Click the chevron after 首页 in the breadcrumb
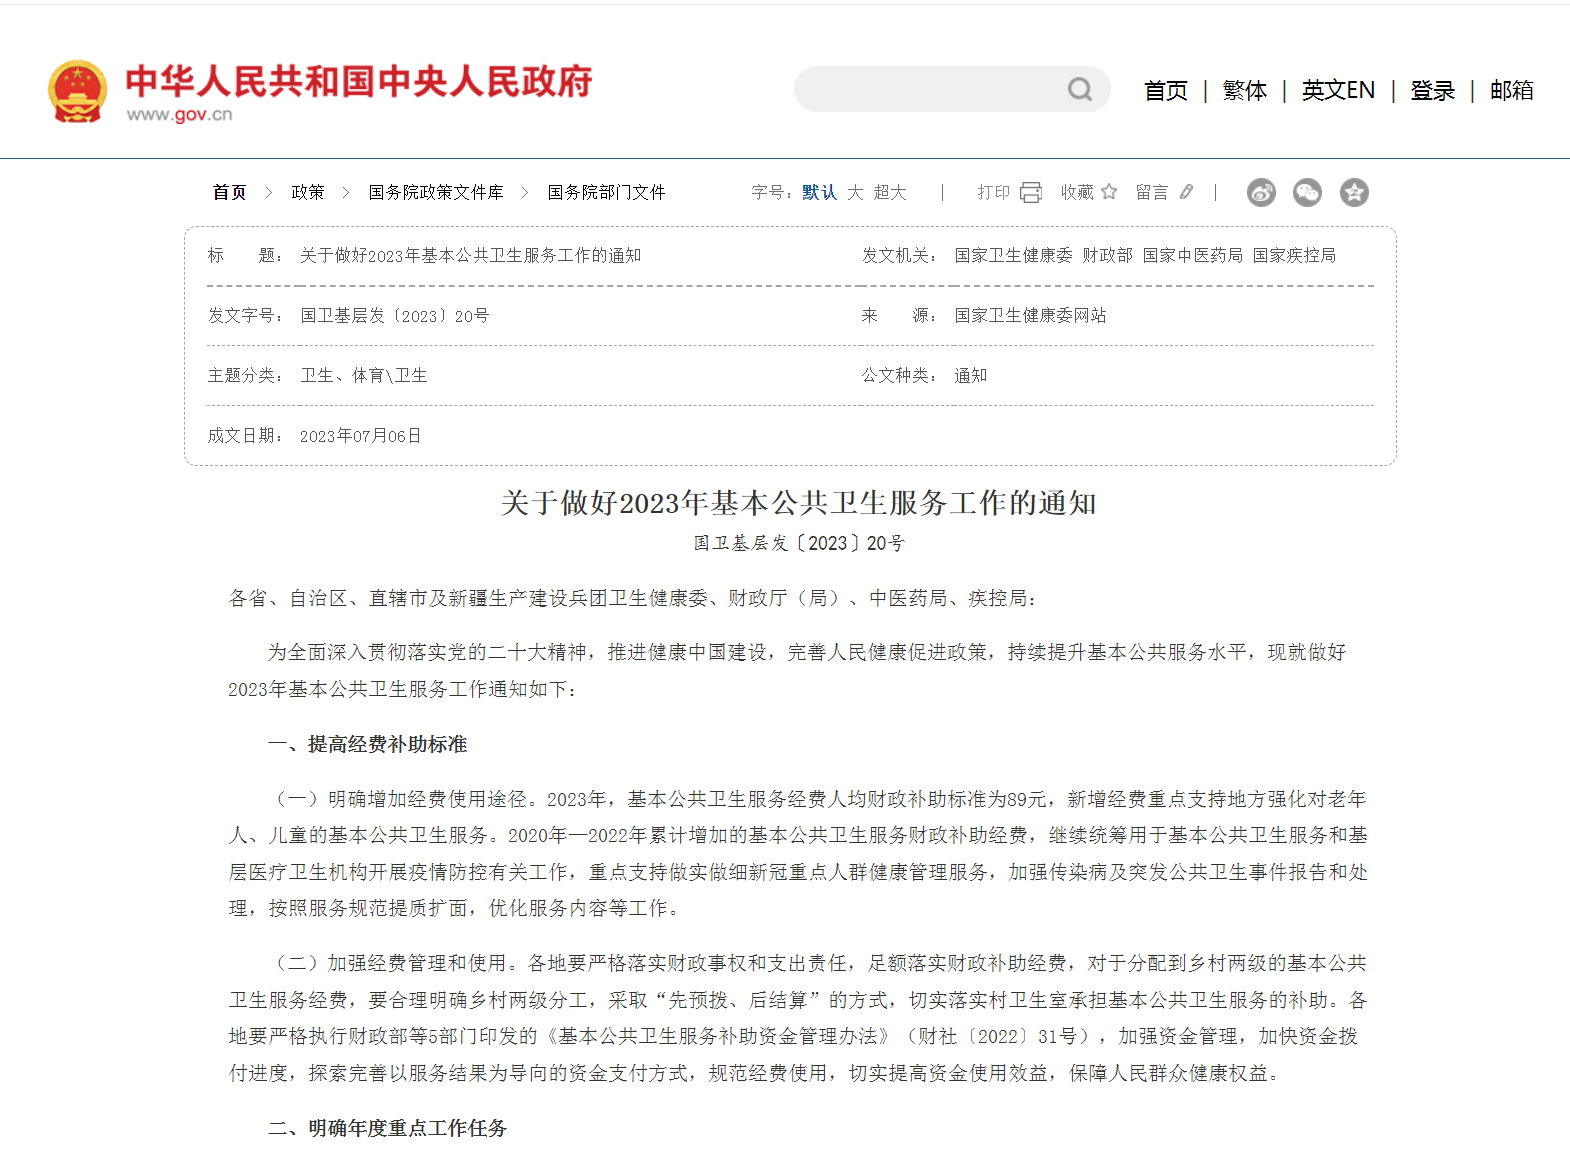 point(268,192)
